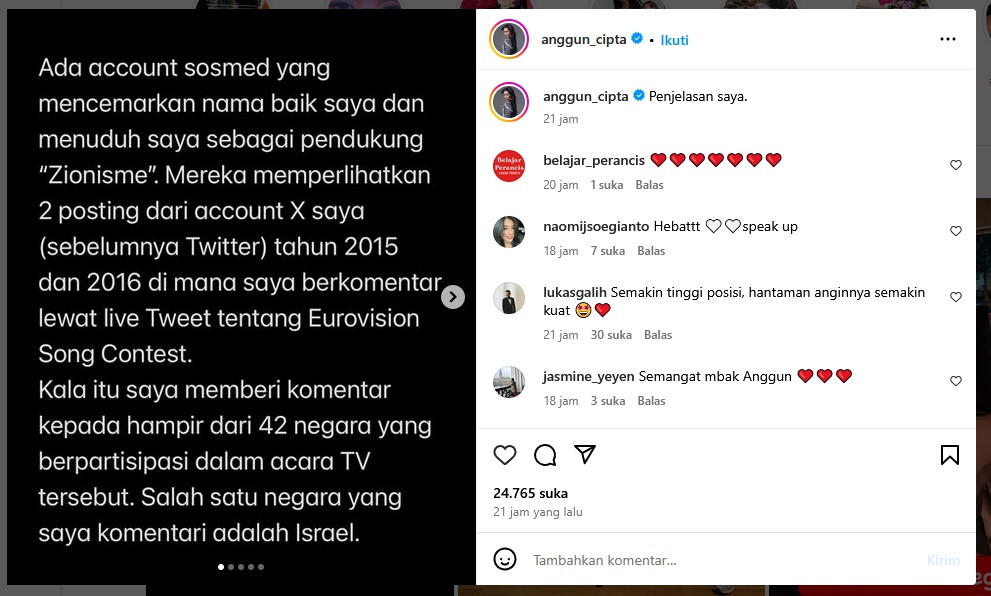Like the post with heart icon
The width and height of the screenshot is (991, 596).
(x=504, y=455)
